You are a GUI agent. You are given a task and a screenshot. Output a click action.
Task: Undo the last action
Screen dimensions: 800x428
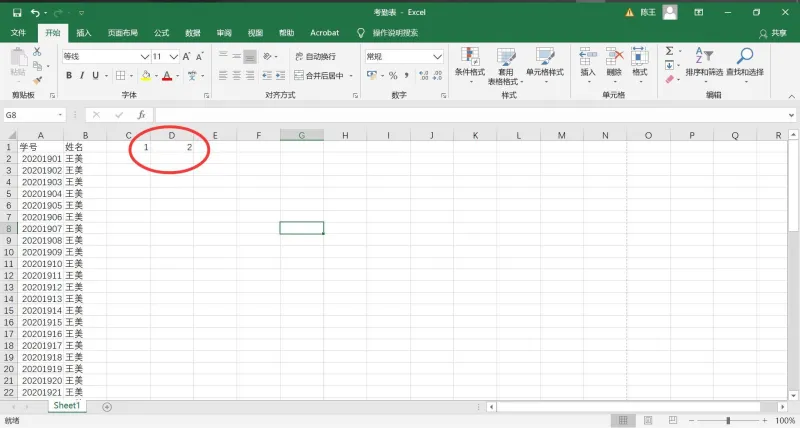[35, 12]
